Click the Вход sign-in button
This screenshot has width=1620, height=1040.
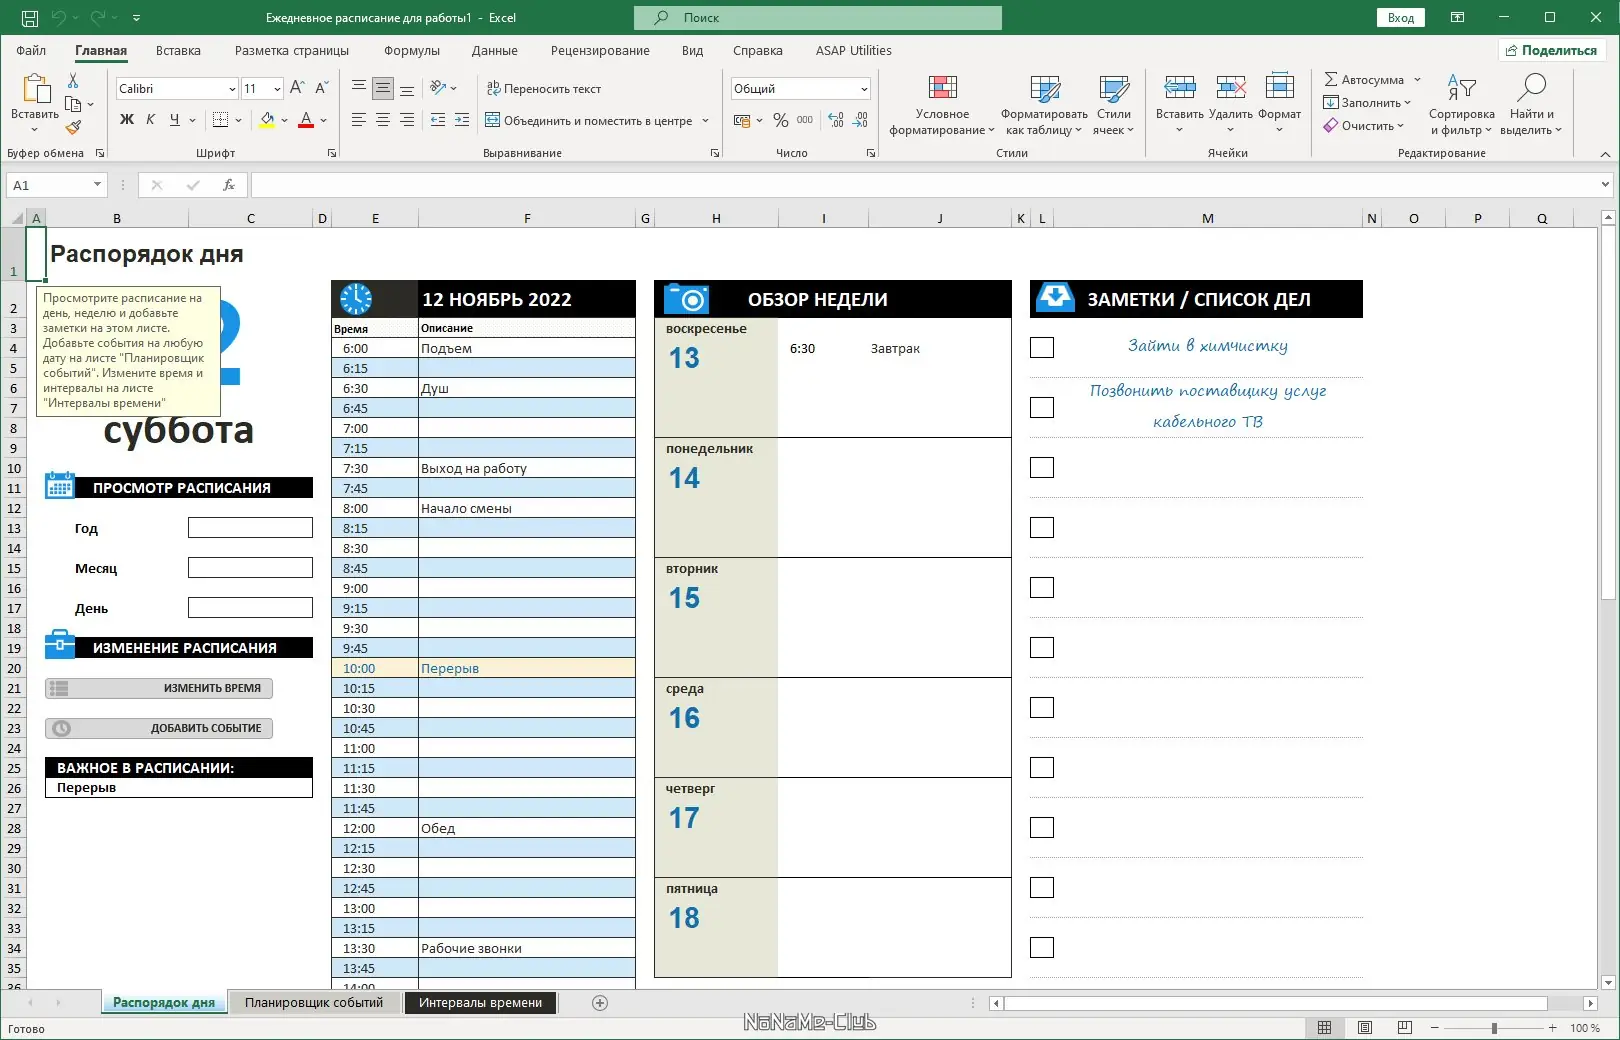click(1401, 18)
